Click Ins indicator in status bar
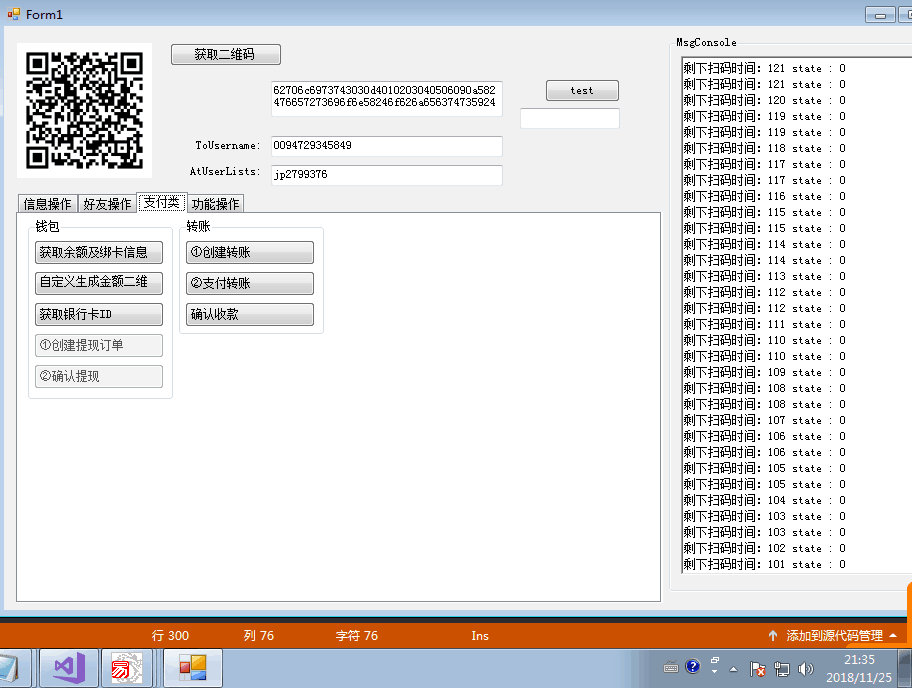Image resolution: width=912 pixels, height=688 pixels. tap(480, 636)
